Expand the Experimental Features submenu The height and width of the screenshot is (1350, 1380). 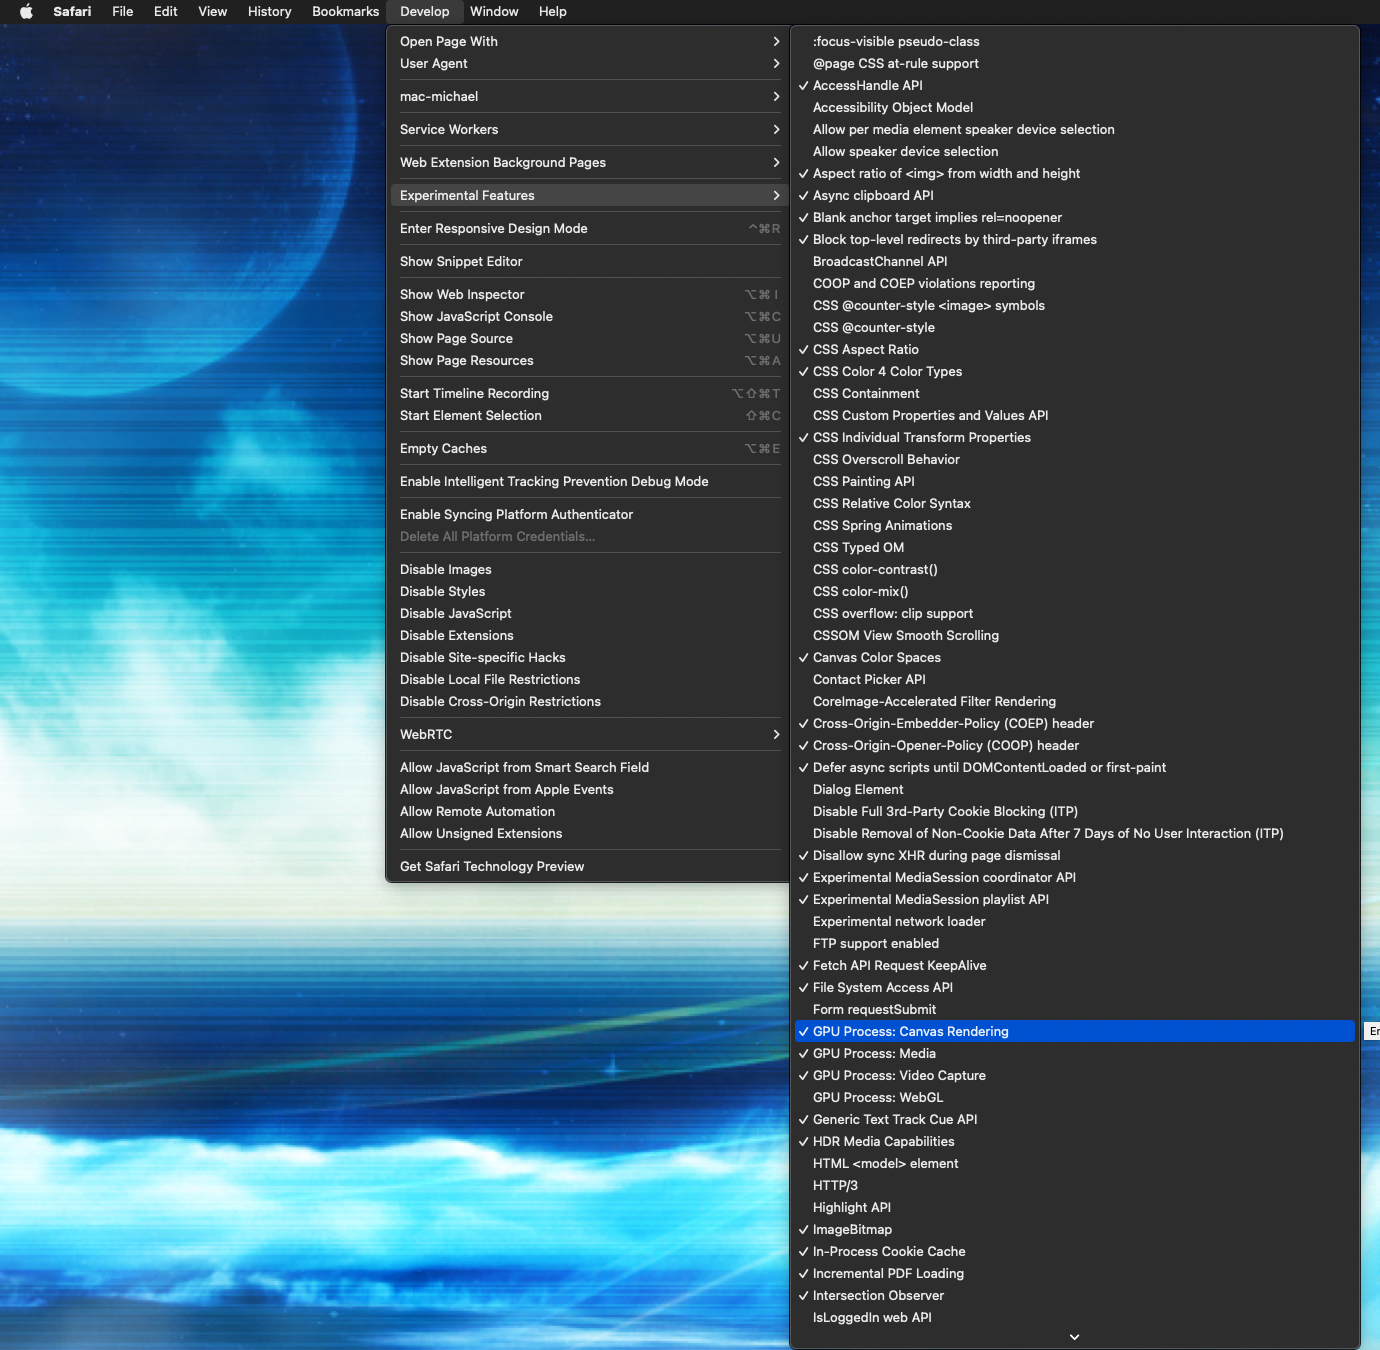point(588,195)
